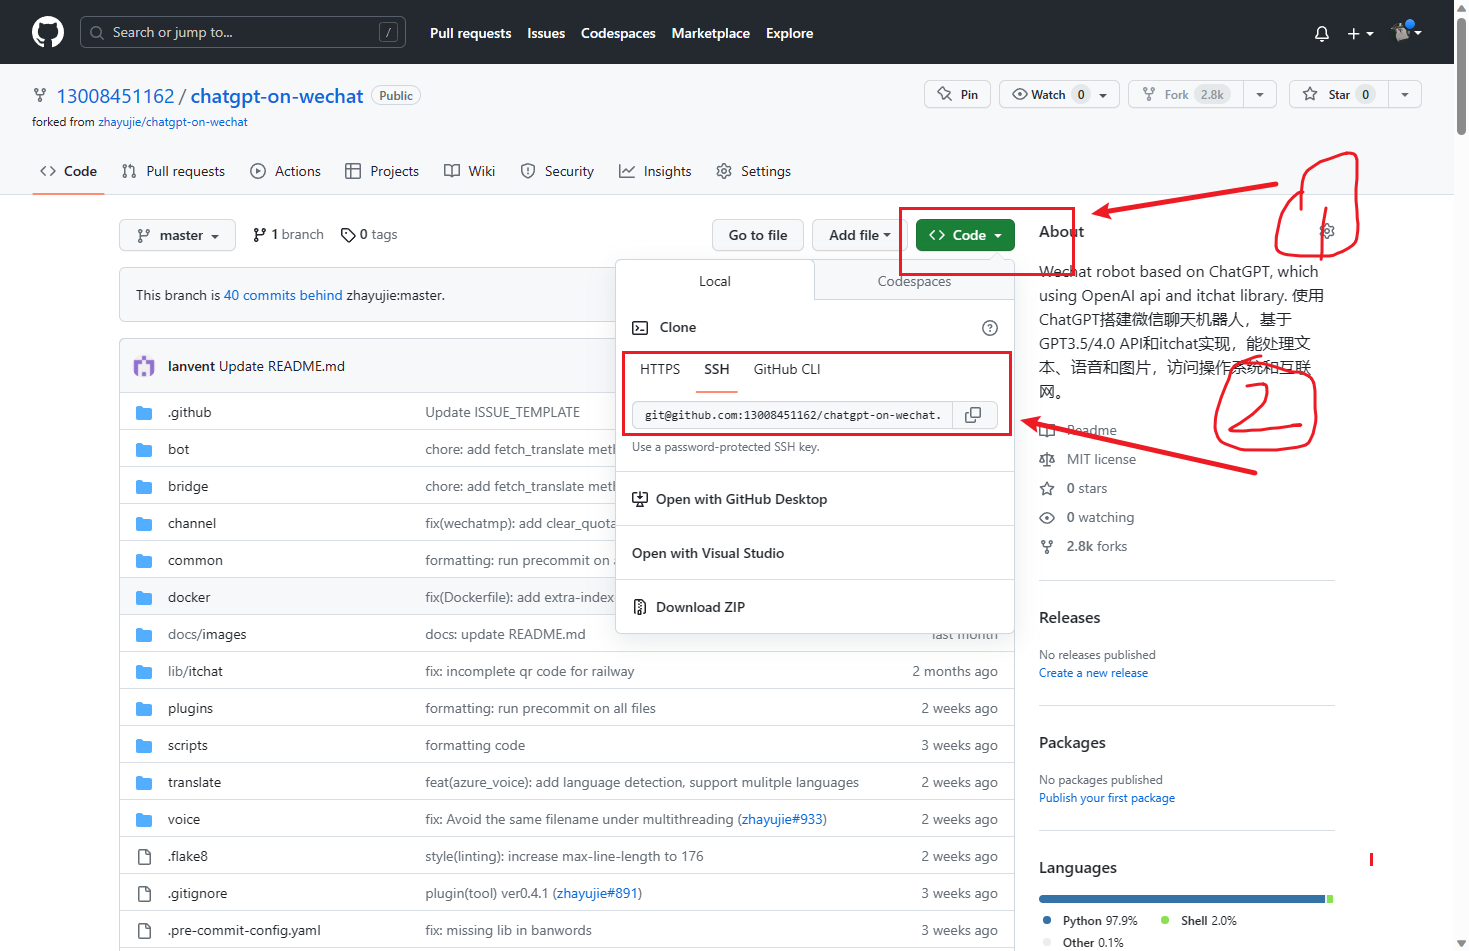Copy the SSH clone URL
This screenshot has height=951, width=1469.
click(973, 415)
